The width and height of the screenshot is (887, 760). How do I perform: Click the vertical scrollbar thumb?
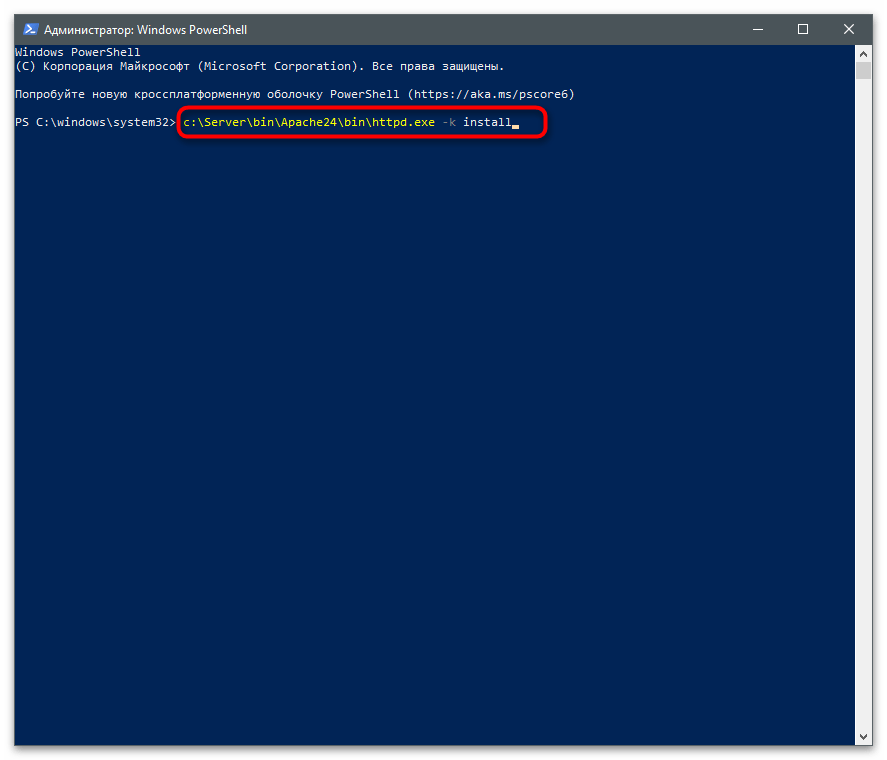click(x=864, y=72)
